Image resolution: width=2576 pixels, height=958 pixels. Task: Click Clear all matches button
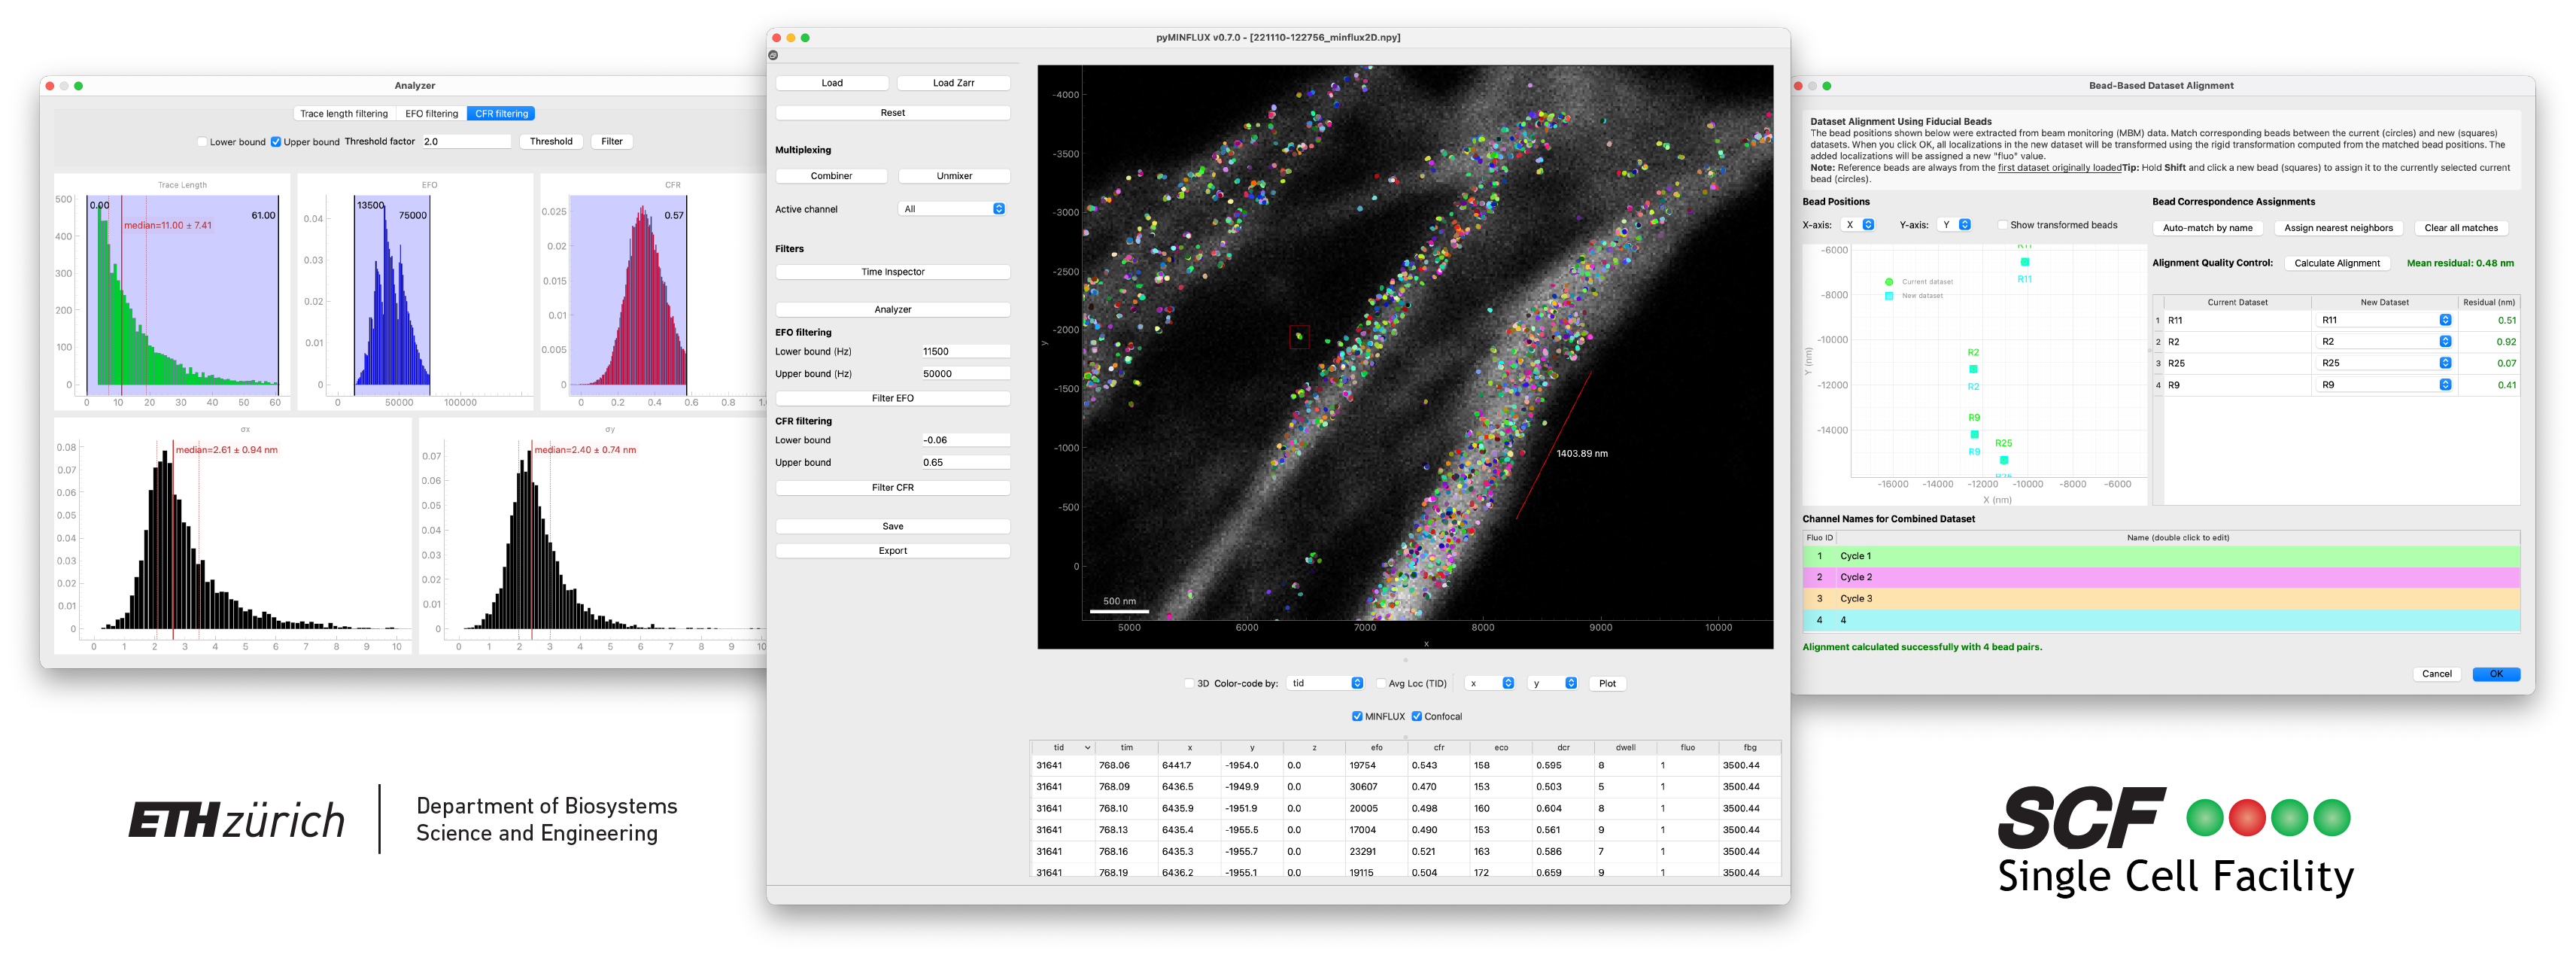click(2461, 228)
